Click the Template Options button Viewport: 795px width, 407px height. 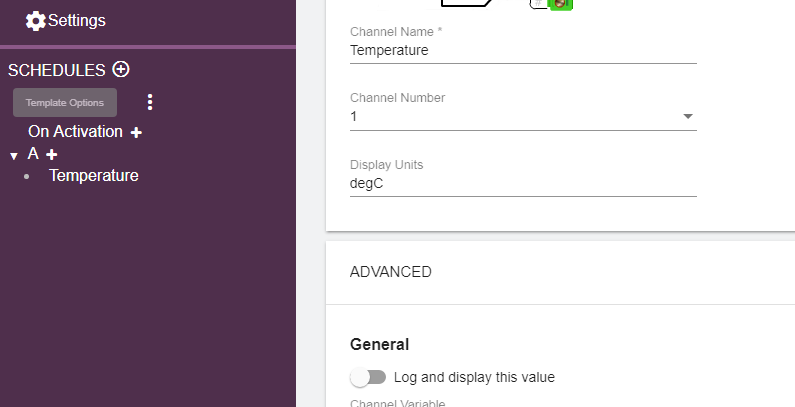pyautogui.click(x=65, y=102)
